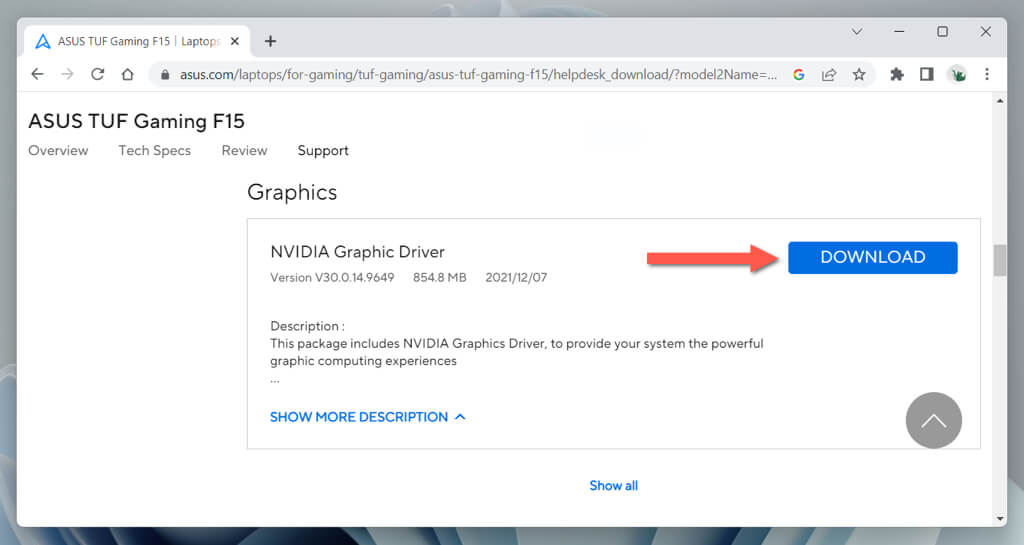Open the Chrome three-dot menu

click(x=987, y=74)
